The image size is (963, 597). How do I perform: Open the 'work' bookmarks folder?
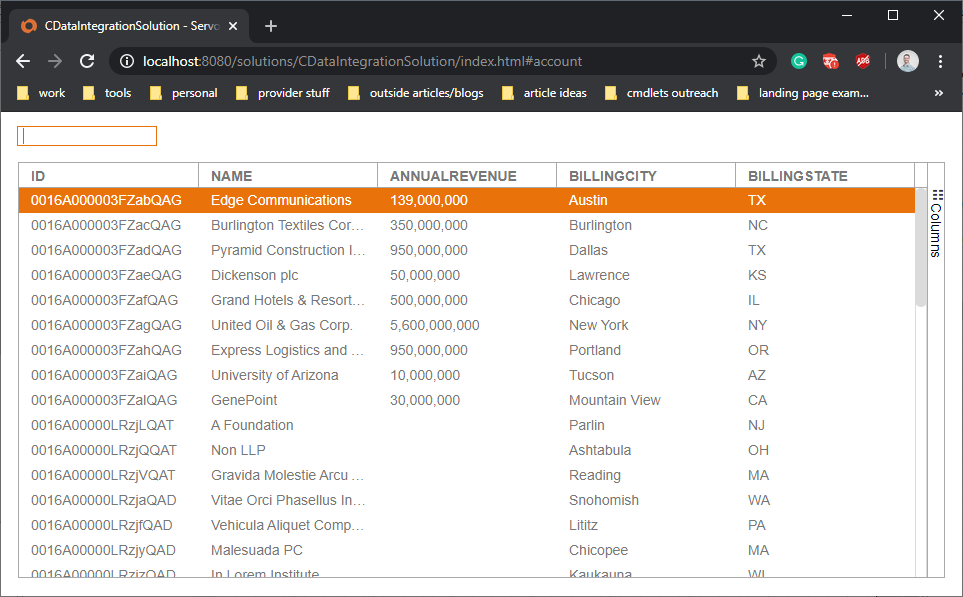(42, 93)
